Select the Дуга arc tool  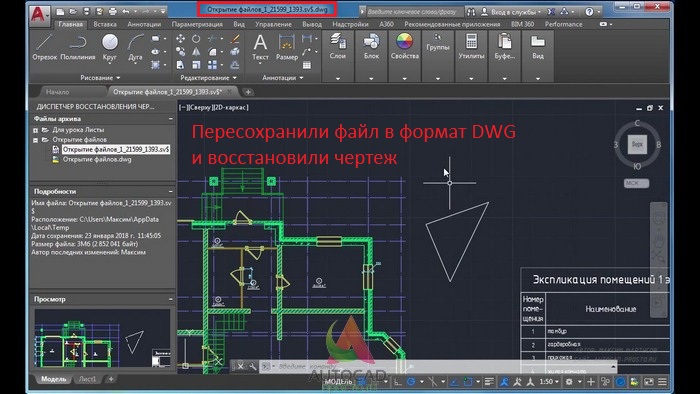point(135,48)
